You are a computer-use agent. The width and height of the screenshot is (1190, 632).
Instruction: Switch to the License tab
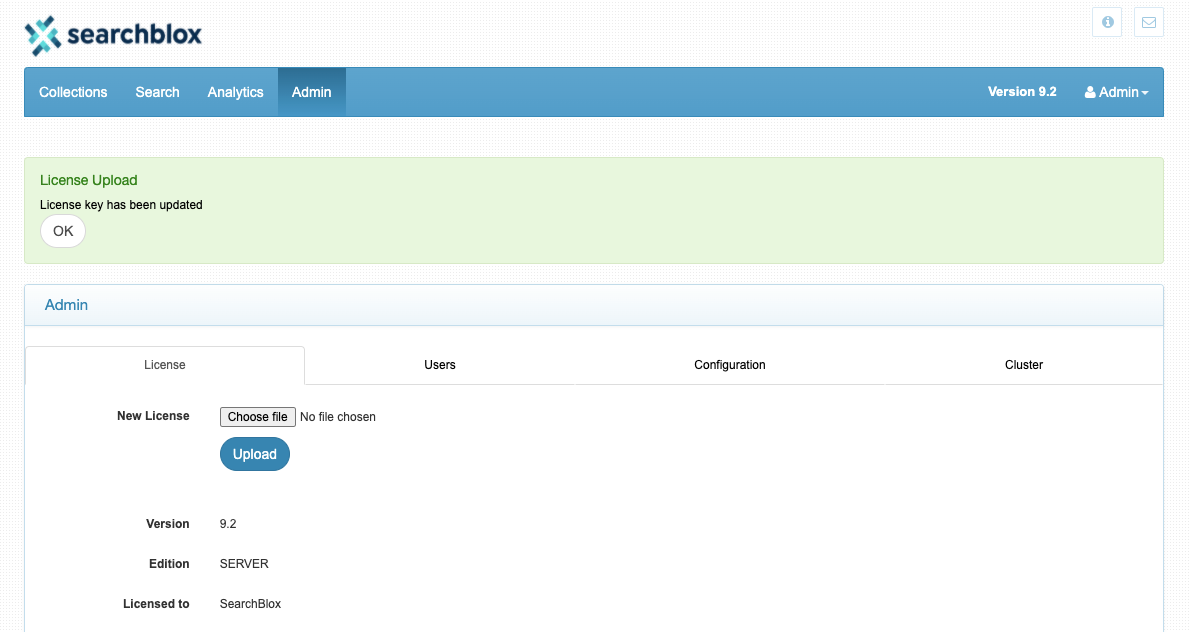click(165, 365)
